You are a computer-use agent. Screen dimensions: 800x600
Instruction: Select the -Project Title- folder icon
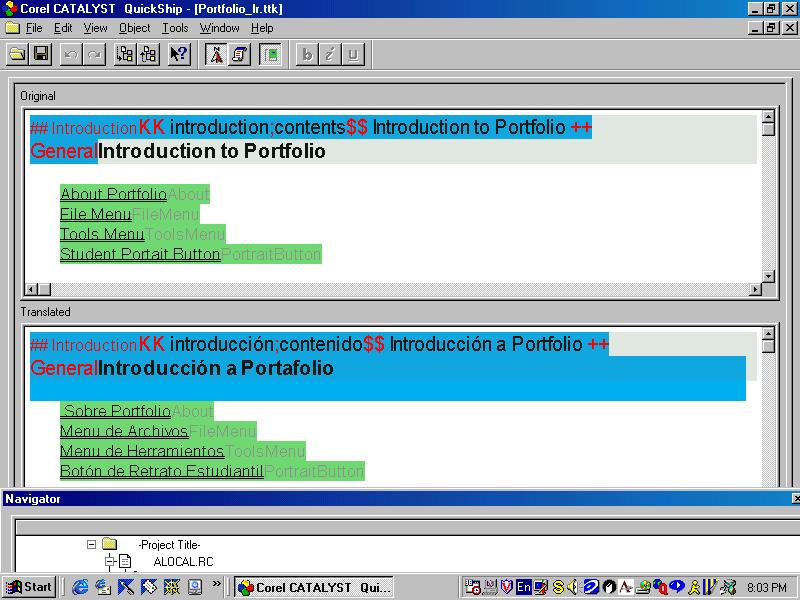[109, 544]
